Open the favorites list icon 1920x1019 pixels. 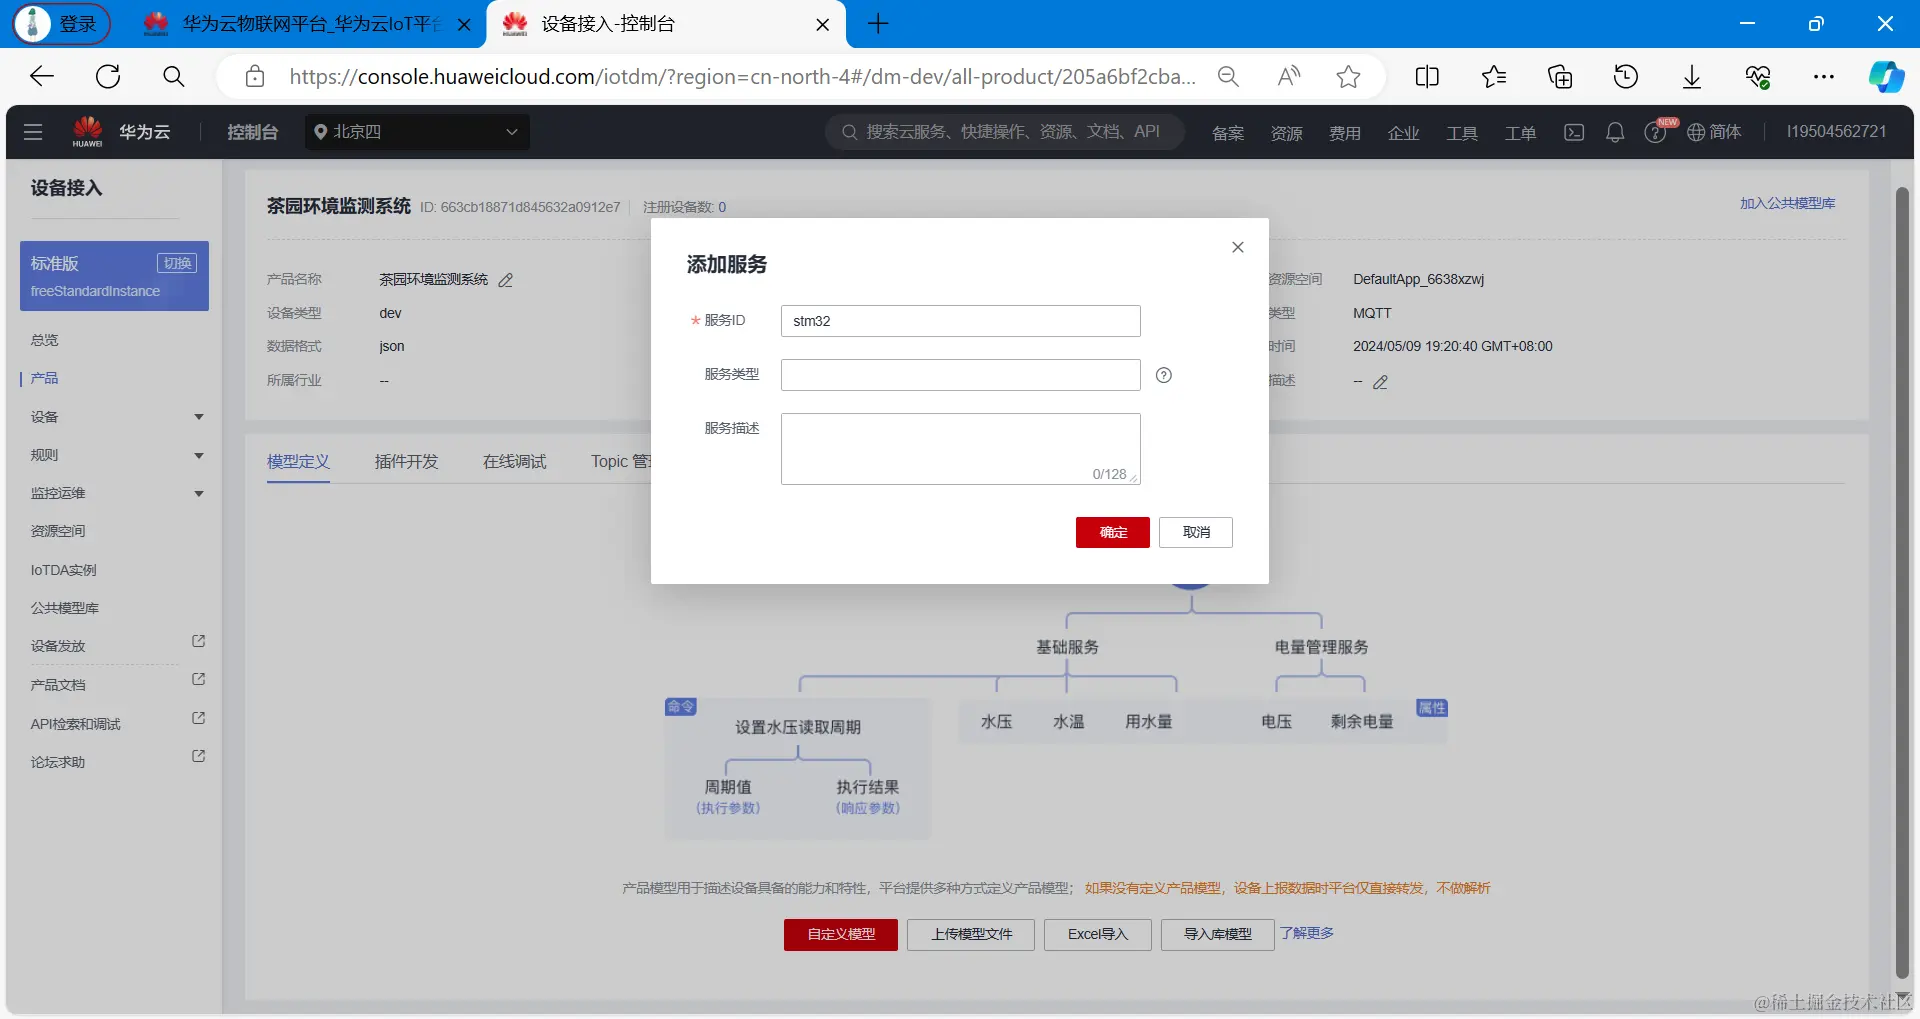point(1494,77)
